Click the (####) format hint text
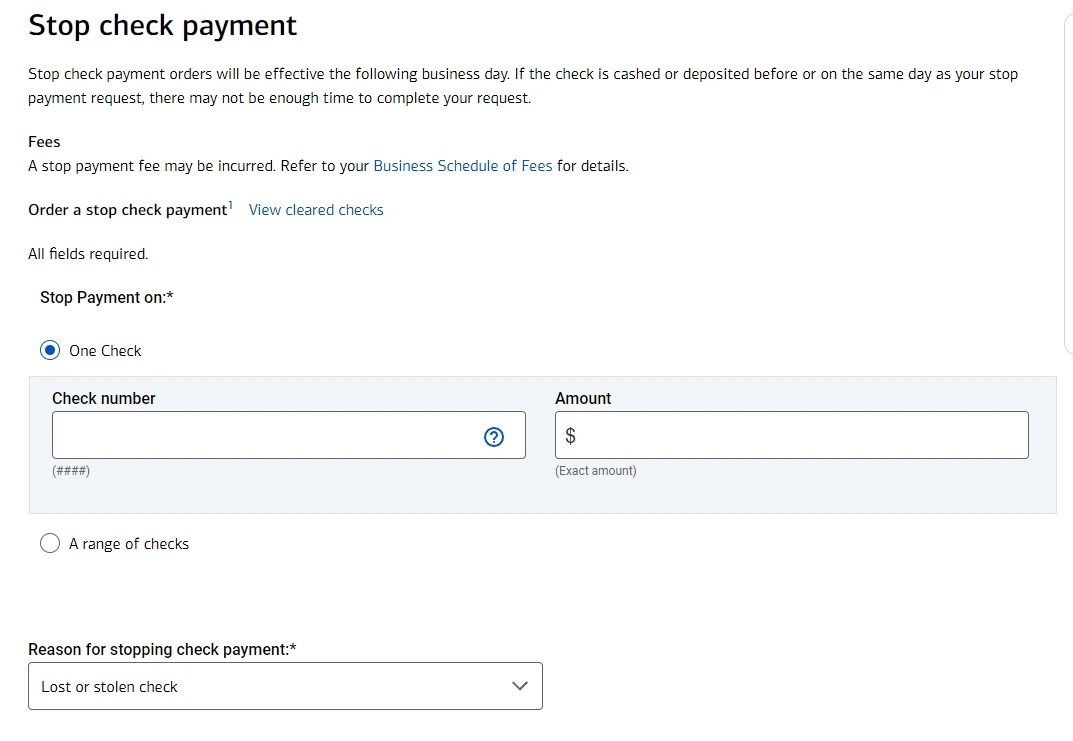 [71, 471]
